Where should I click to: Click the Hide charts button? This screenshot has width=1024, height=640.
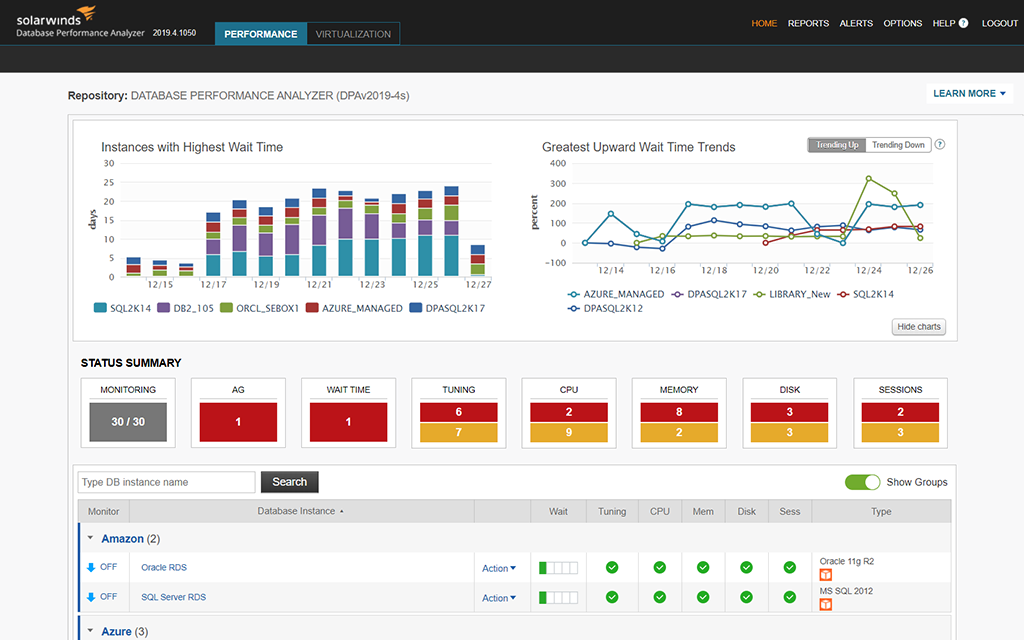tap(918, 327)
